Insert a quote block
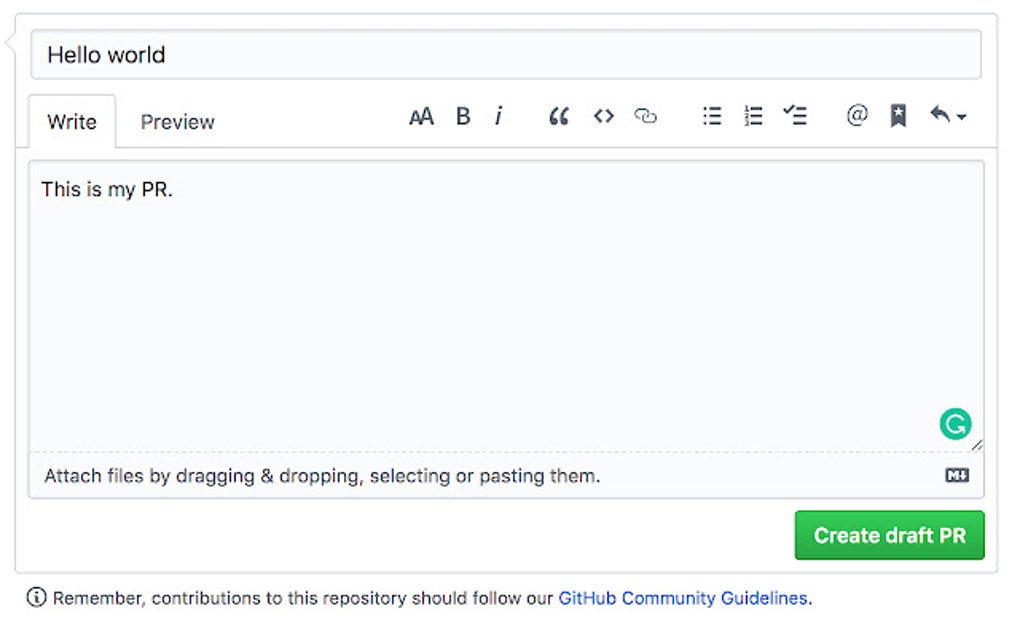 (x=557, y=116)
